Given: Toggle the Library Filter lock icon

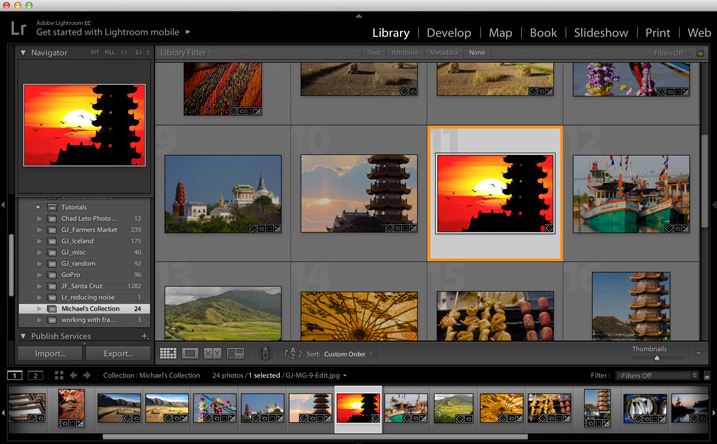Looking at the screenshot, I should pyautogui.click(x=700, y=52).
